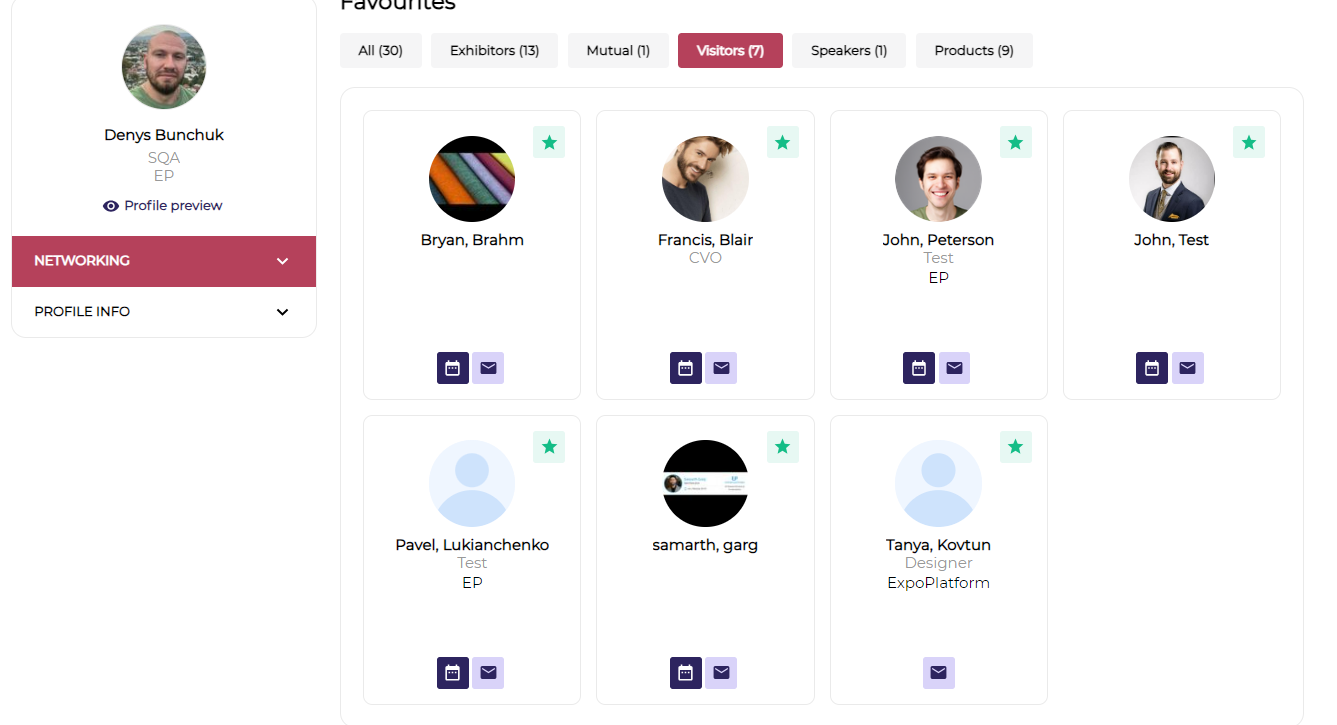Switch to the Exhibitors (13) tab

click(494, 51)
